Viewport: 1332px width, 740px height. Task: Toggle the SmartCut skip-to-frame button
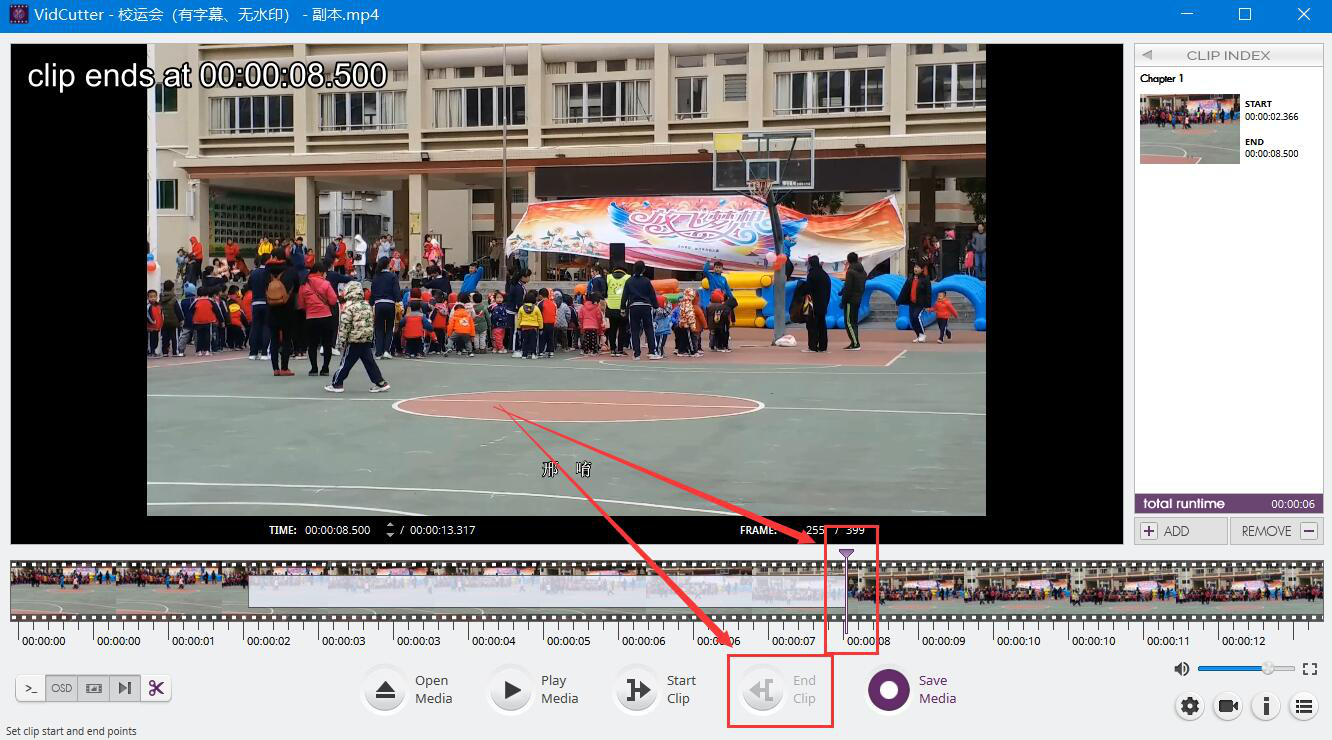[125, 688]
